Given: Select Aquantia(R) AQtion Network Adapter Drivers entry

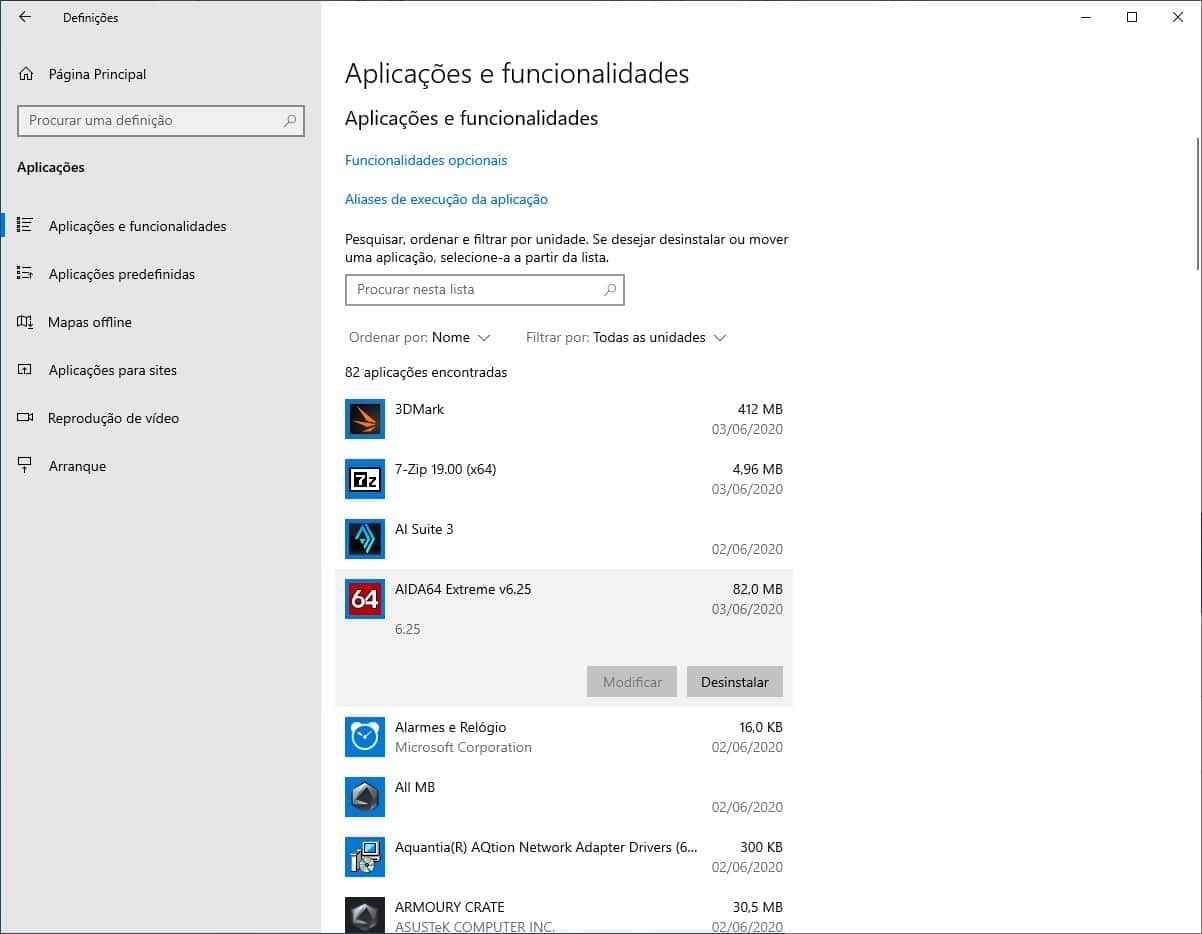Looking at the screenshot, I should click(547, 847).
